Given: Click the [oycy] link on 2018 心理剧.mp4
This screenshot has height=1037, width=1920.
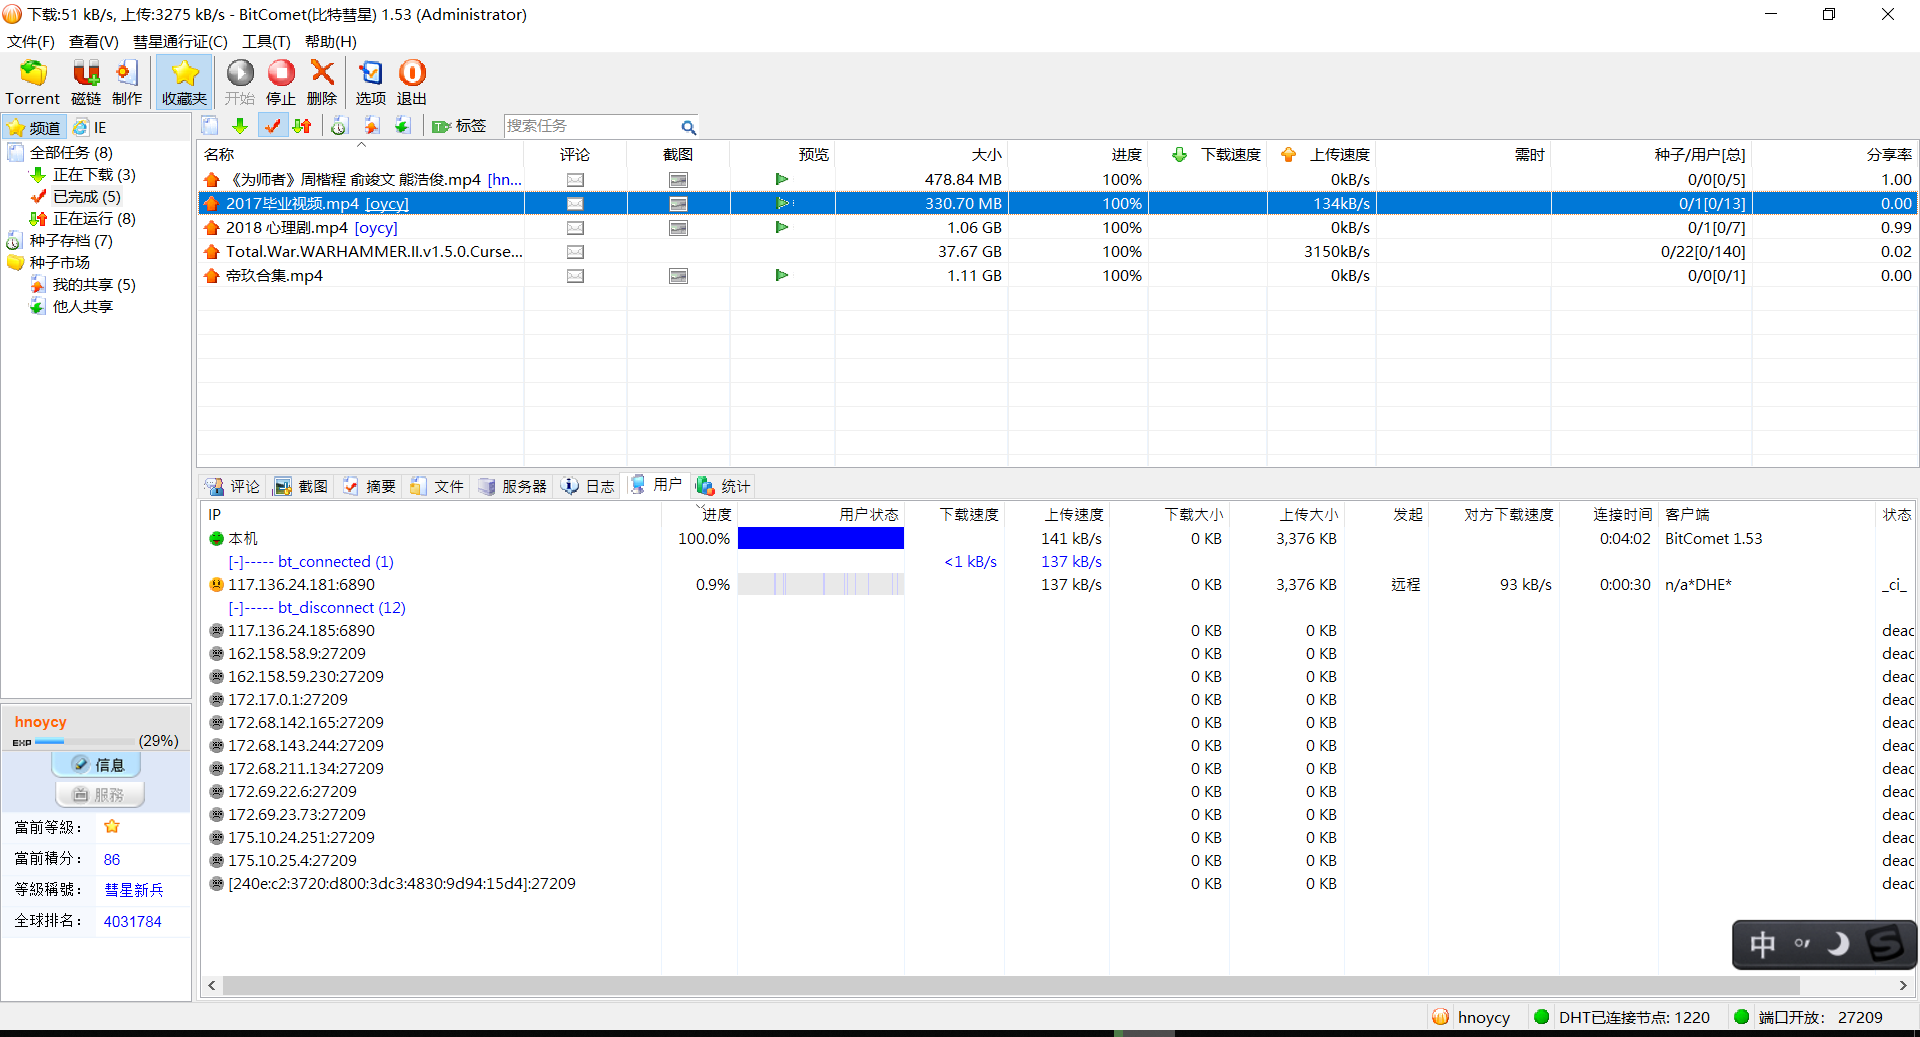Looking at the screenshot, I should [x=376, y=228].
